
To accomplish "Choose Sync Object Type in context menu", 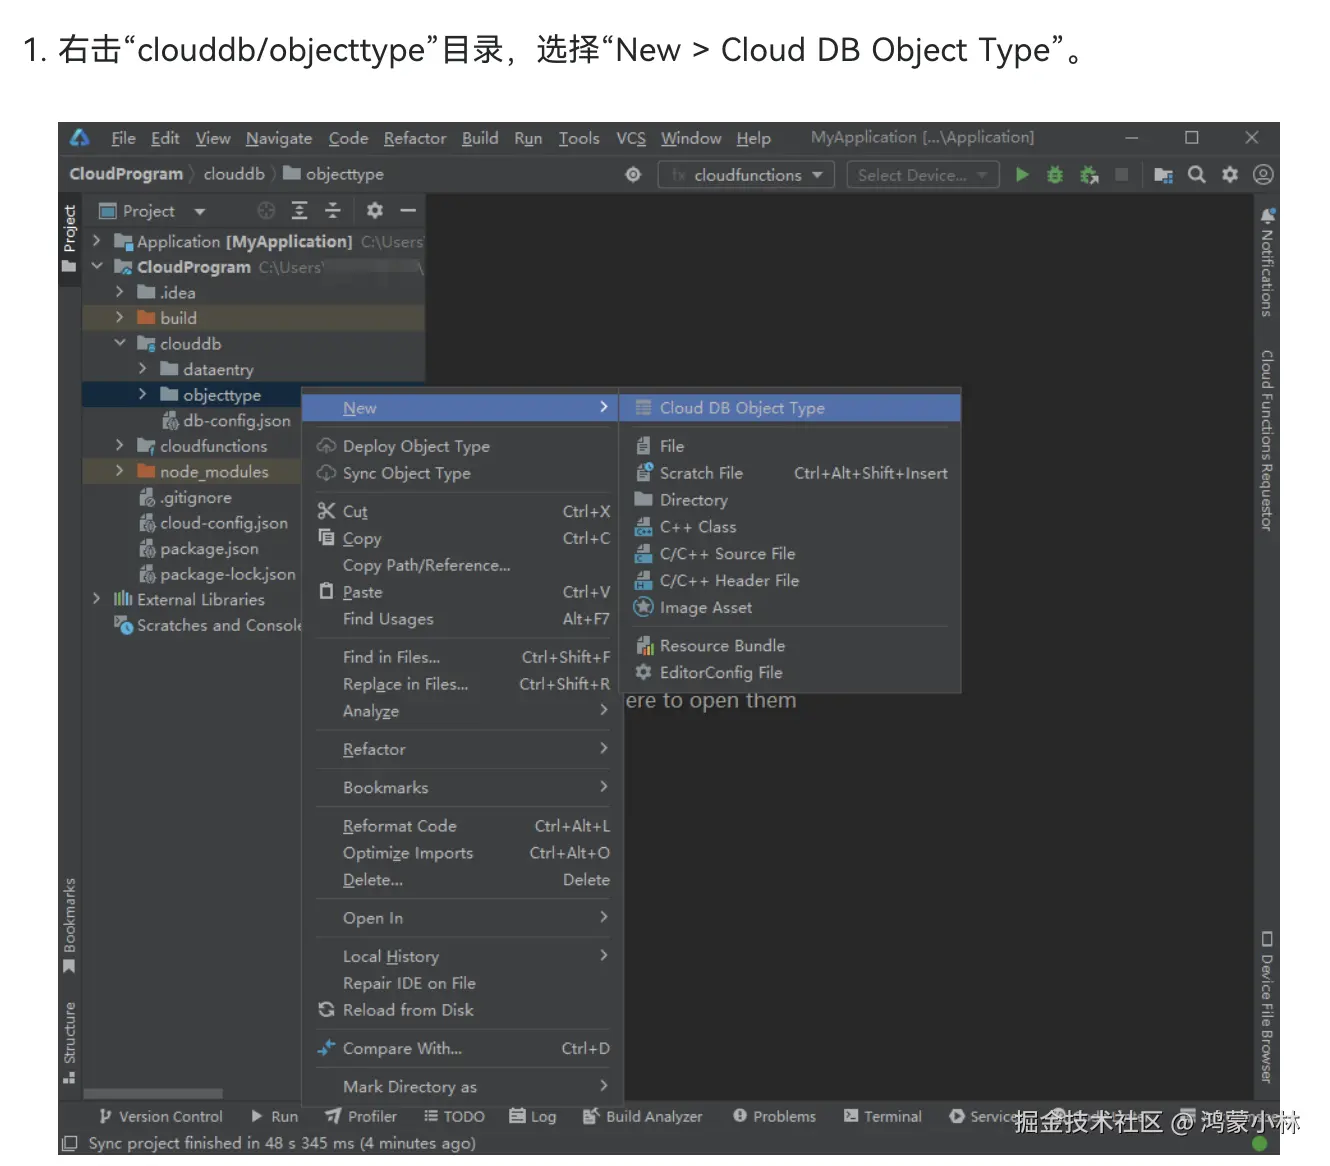I will pos(462,473).
